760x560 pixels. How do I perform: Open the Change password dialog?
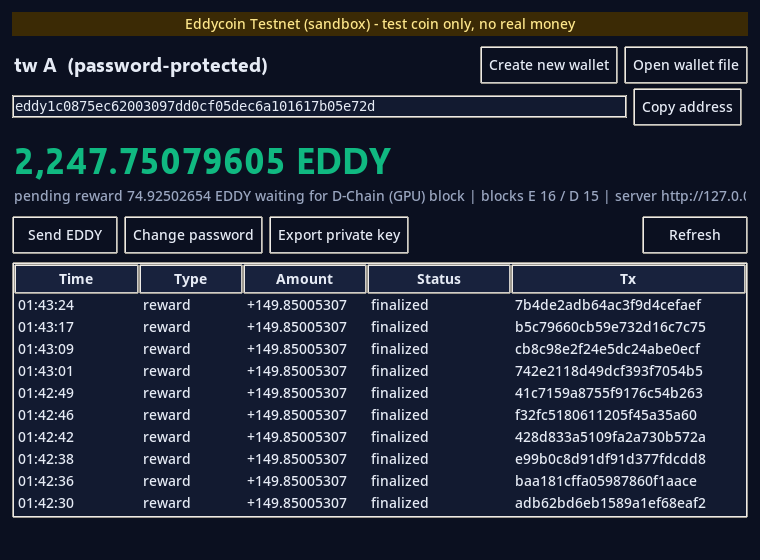point(193,235)
